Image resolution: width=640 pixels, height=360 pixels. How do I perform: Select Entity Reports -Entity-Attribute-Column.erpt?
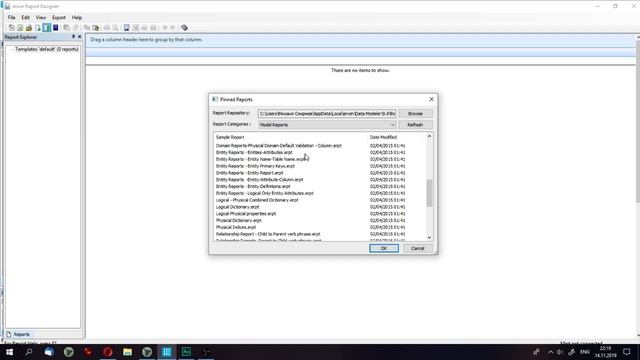pyautogui.click(x=260, y=180)
